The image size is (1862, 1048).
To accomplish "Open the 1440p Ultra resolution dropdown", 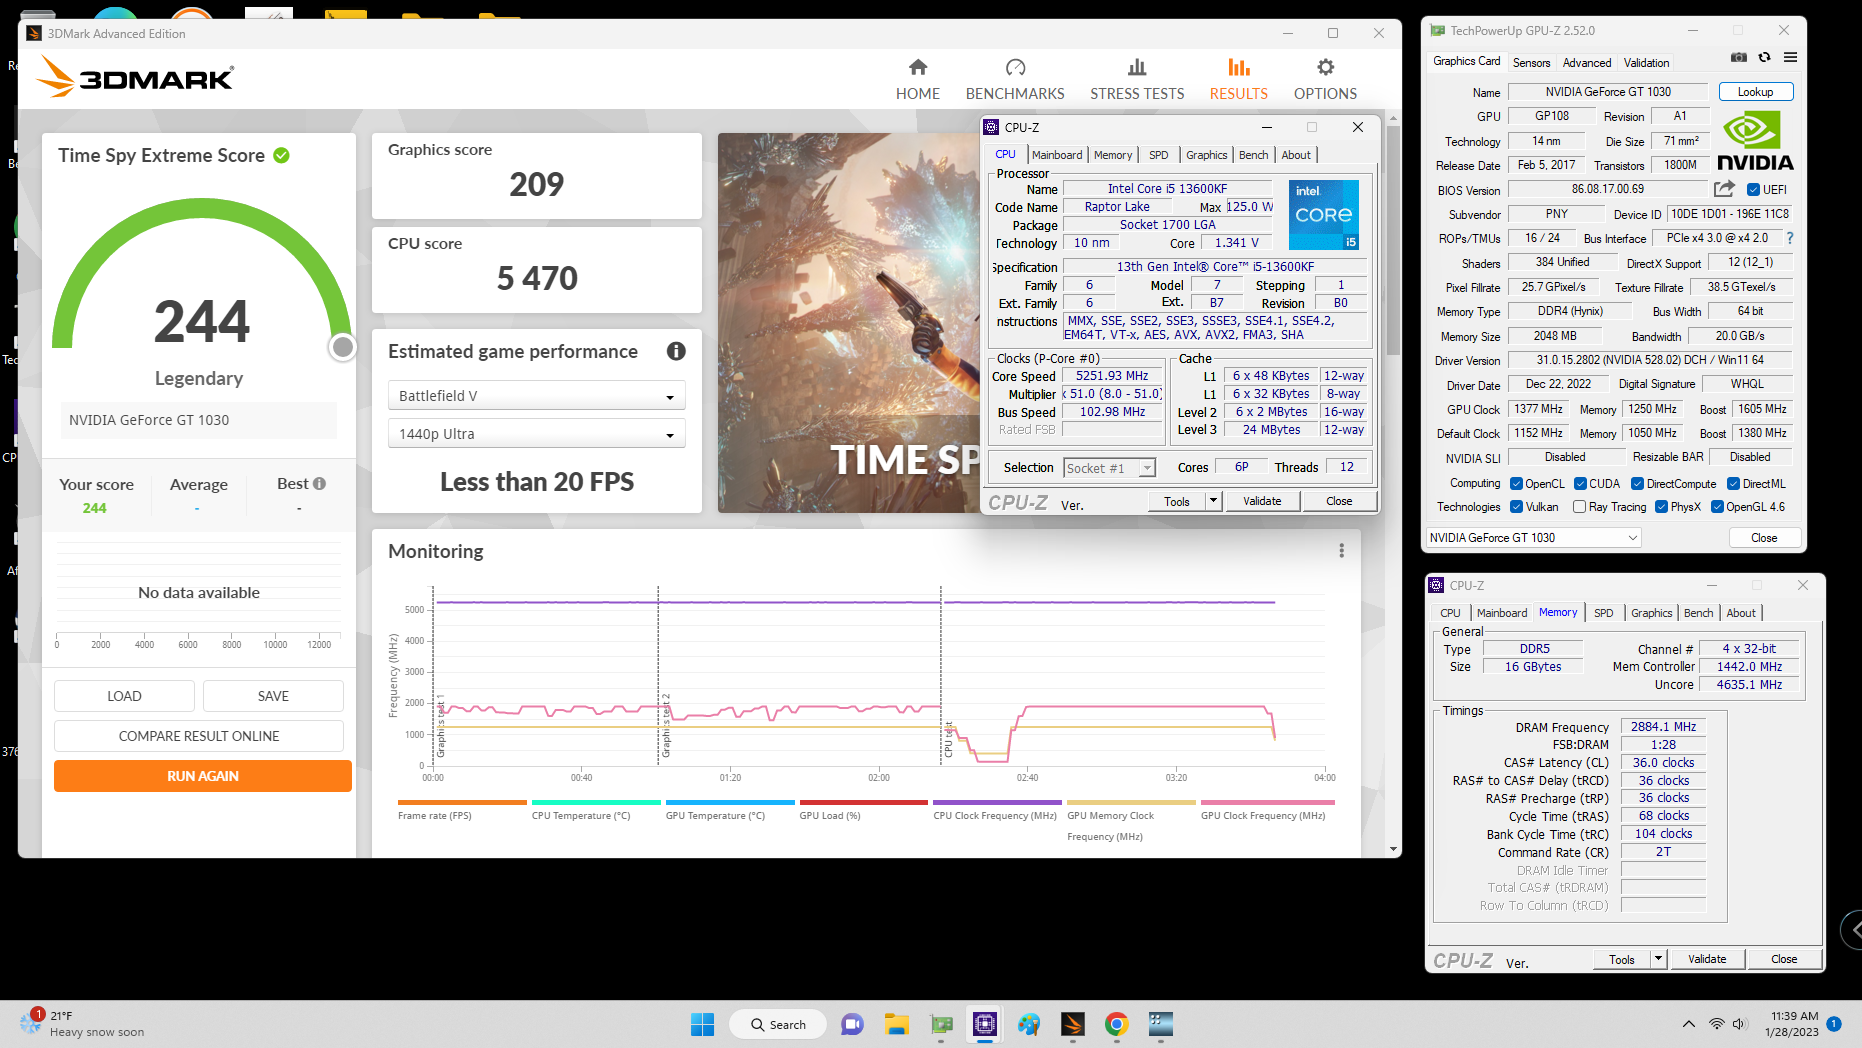I will click(x=536, y=434).
